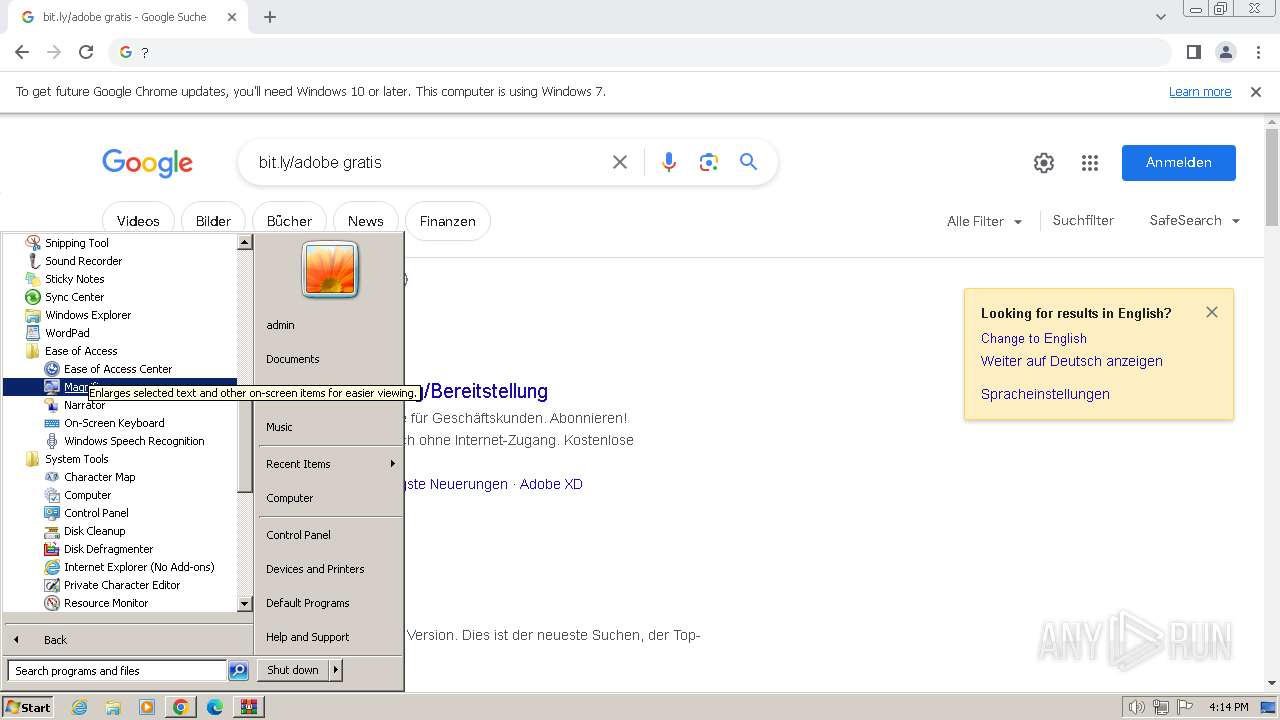Image resolution: width=1280 pixels, height=720 pixels.
Task: Open Action Center flag in tray
Action: 1185,707
